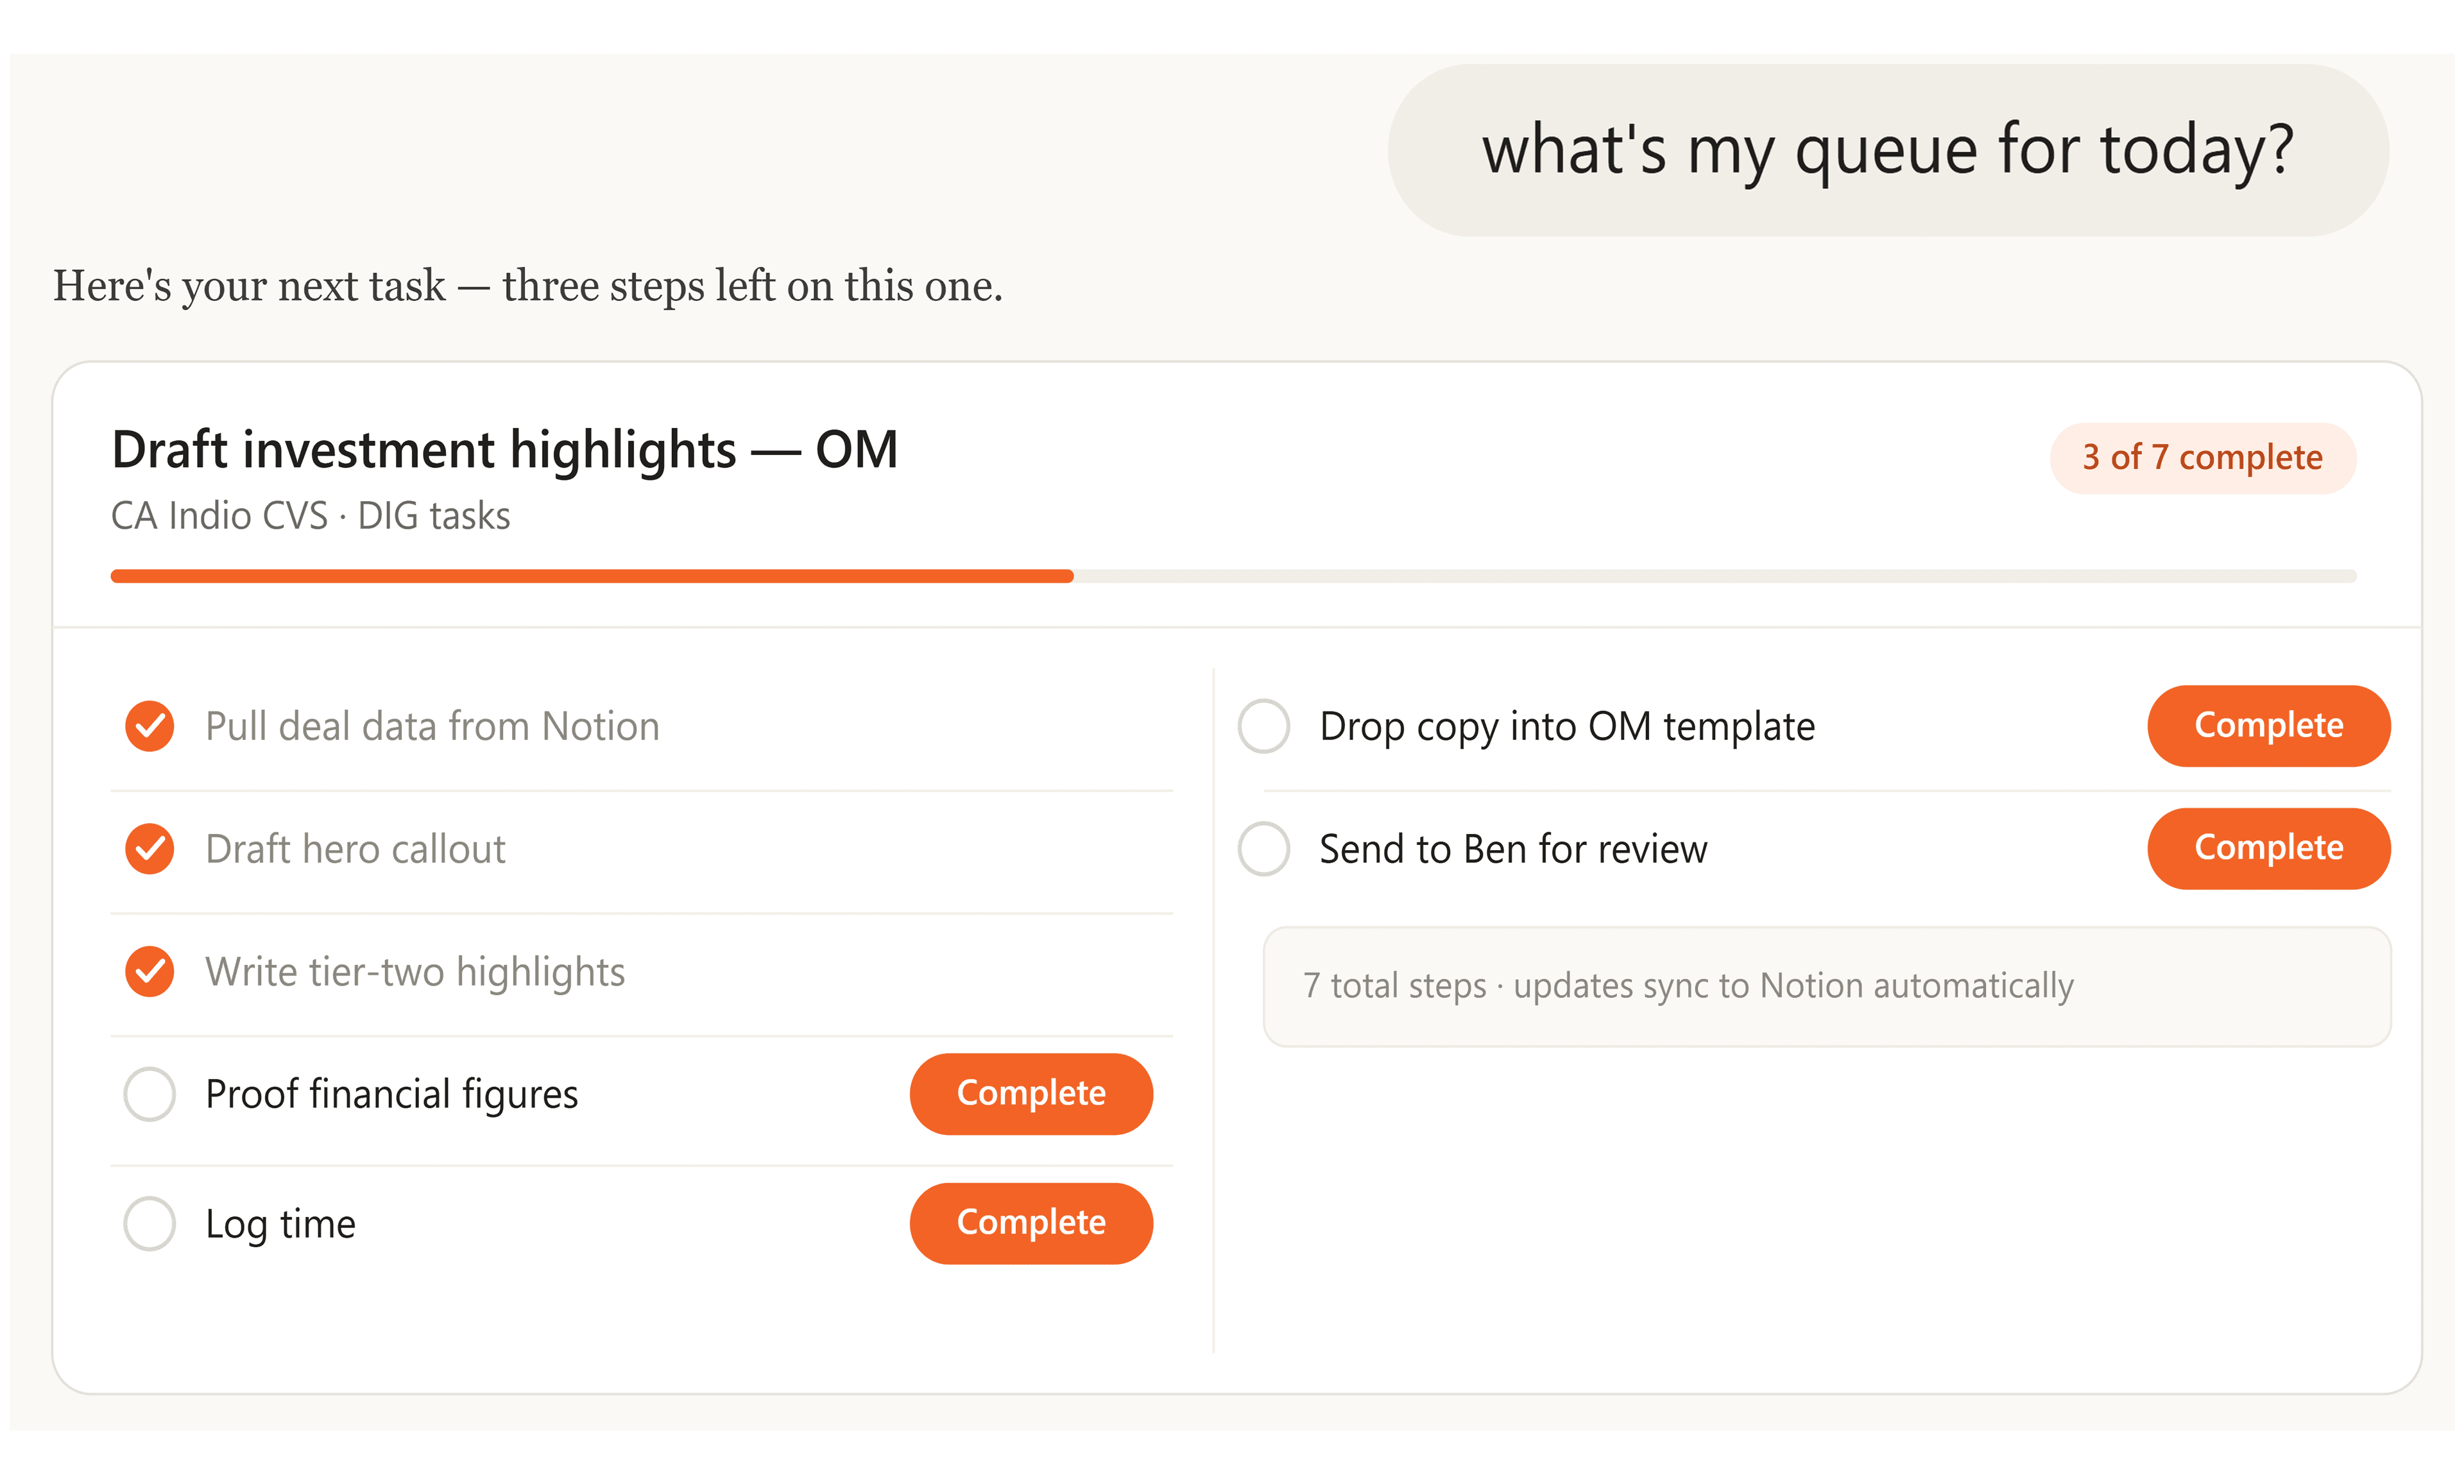Screen dimensions: 2464x1484
Task: Click Complete next to Log time
Action: pos(1031,1224)
